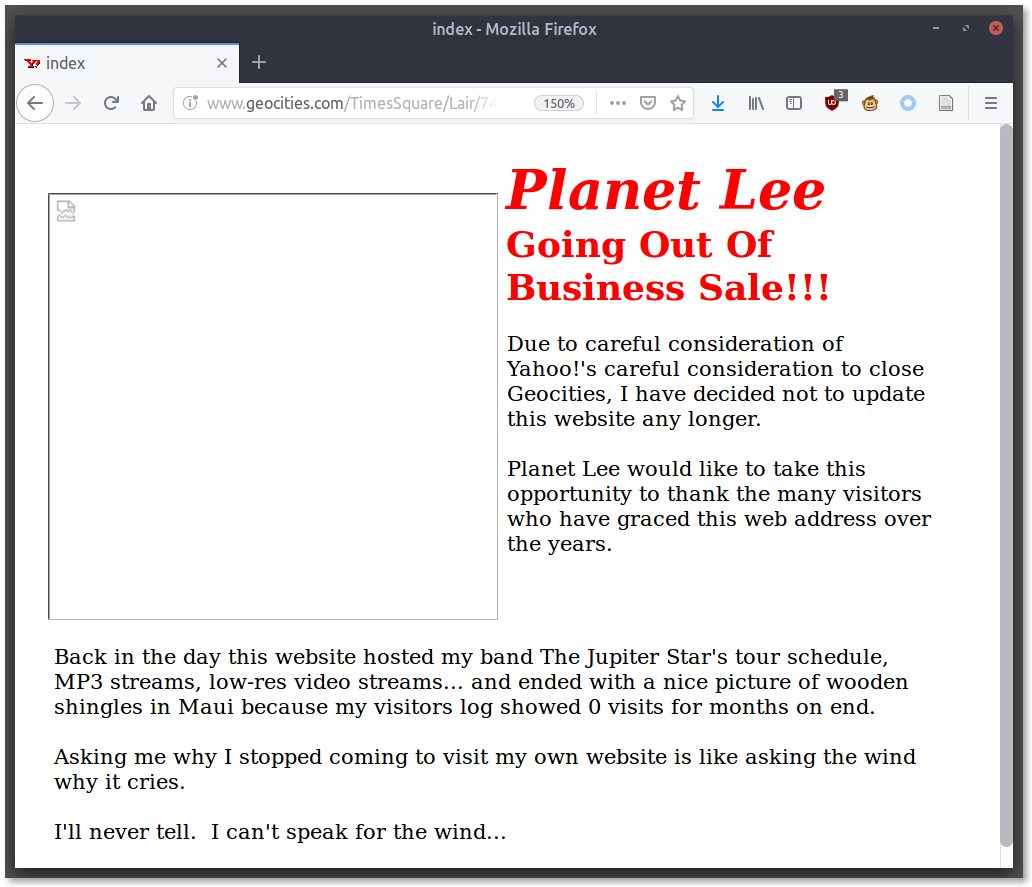The height and width of the screenshot is (887, 1032).
Task: Open the Library bookmarks and history icon
Action: [756, 103]
